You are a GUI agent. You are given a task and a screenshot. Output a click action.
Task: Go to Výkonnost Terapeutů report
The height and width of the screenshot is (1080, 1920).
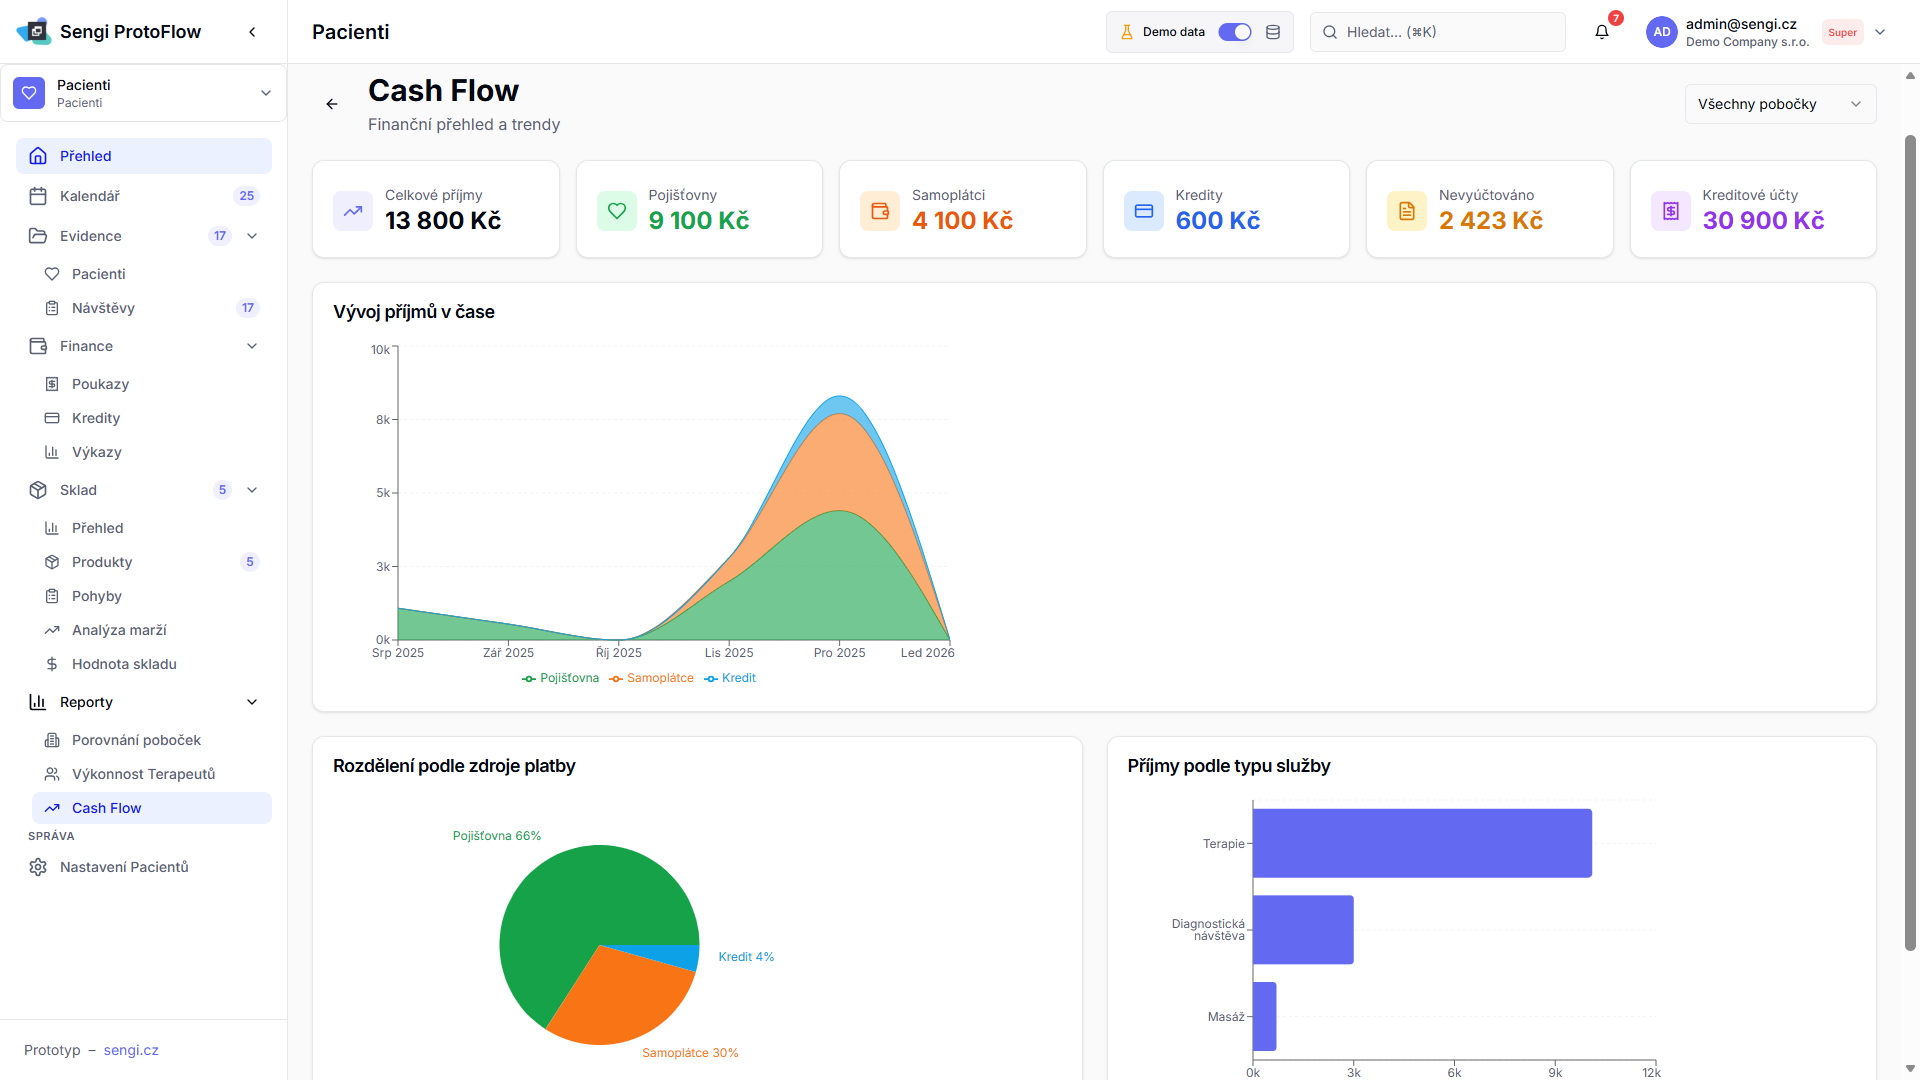pyautogui.click(x=143, y=774)
